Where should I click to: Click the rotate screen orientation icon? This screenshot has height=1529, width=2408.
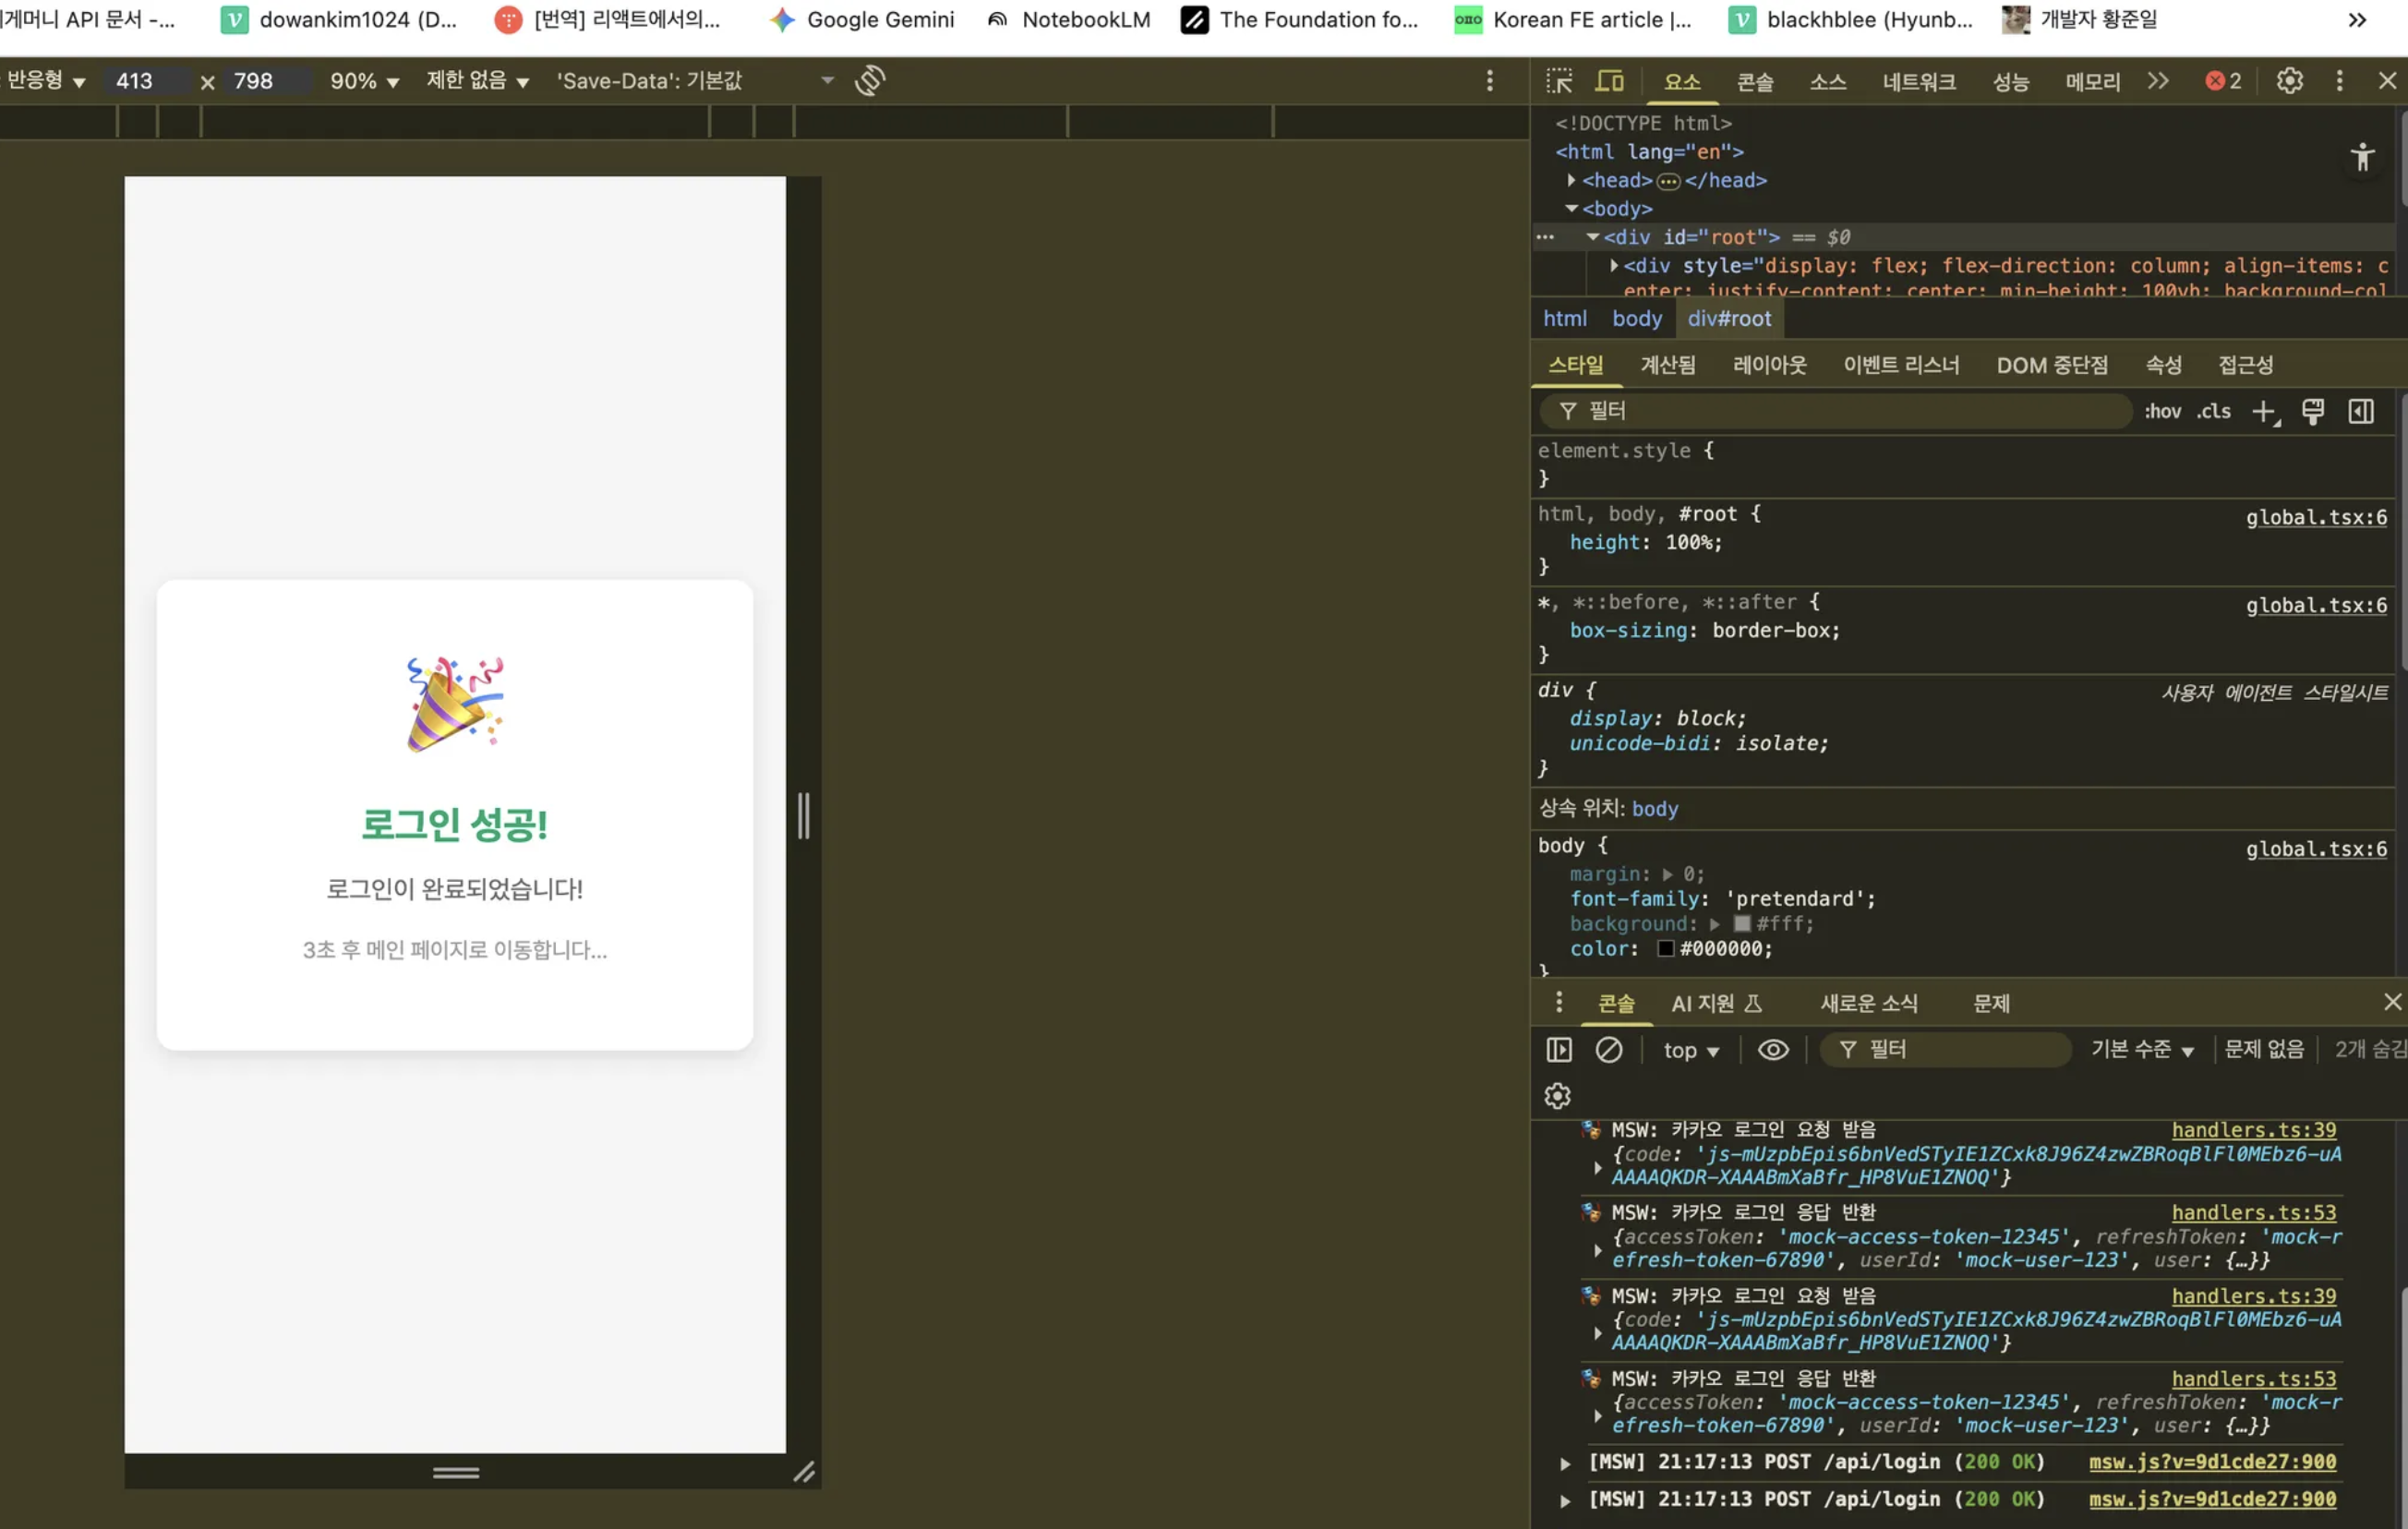870,81
